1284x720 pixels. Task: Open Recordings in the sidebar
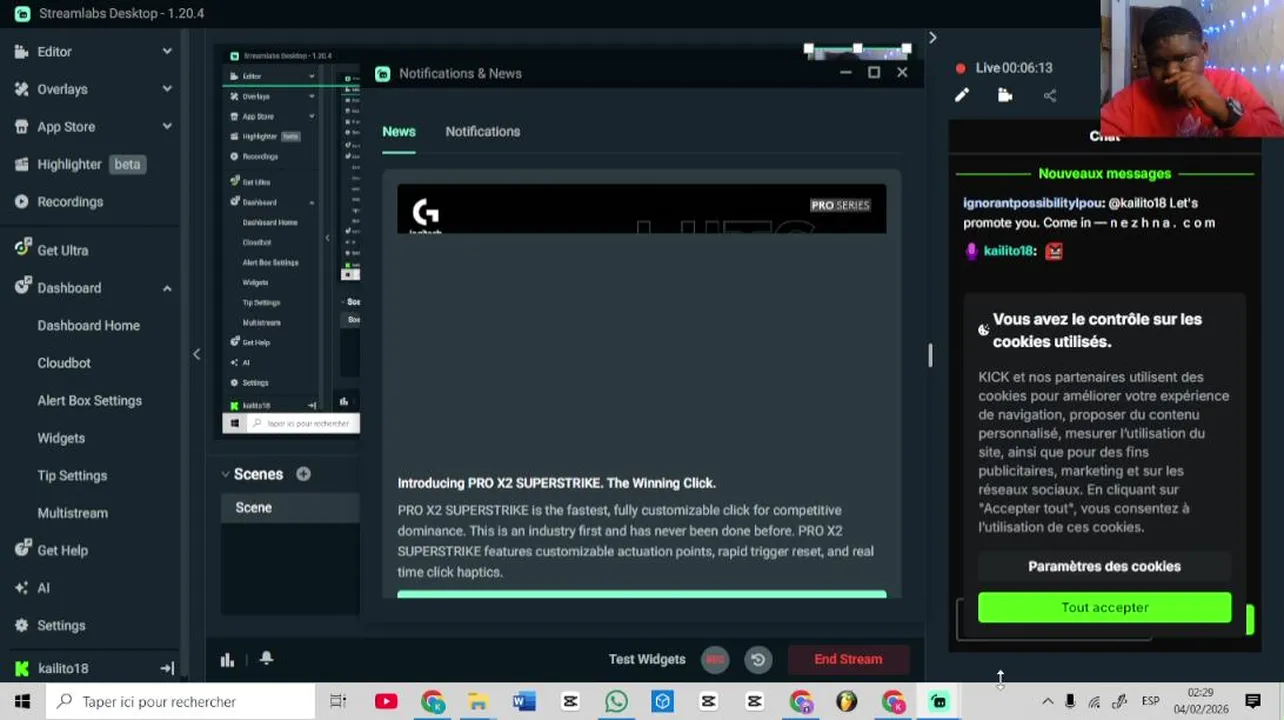click(70, 202)
